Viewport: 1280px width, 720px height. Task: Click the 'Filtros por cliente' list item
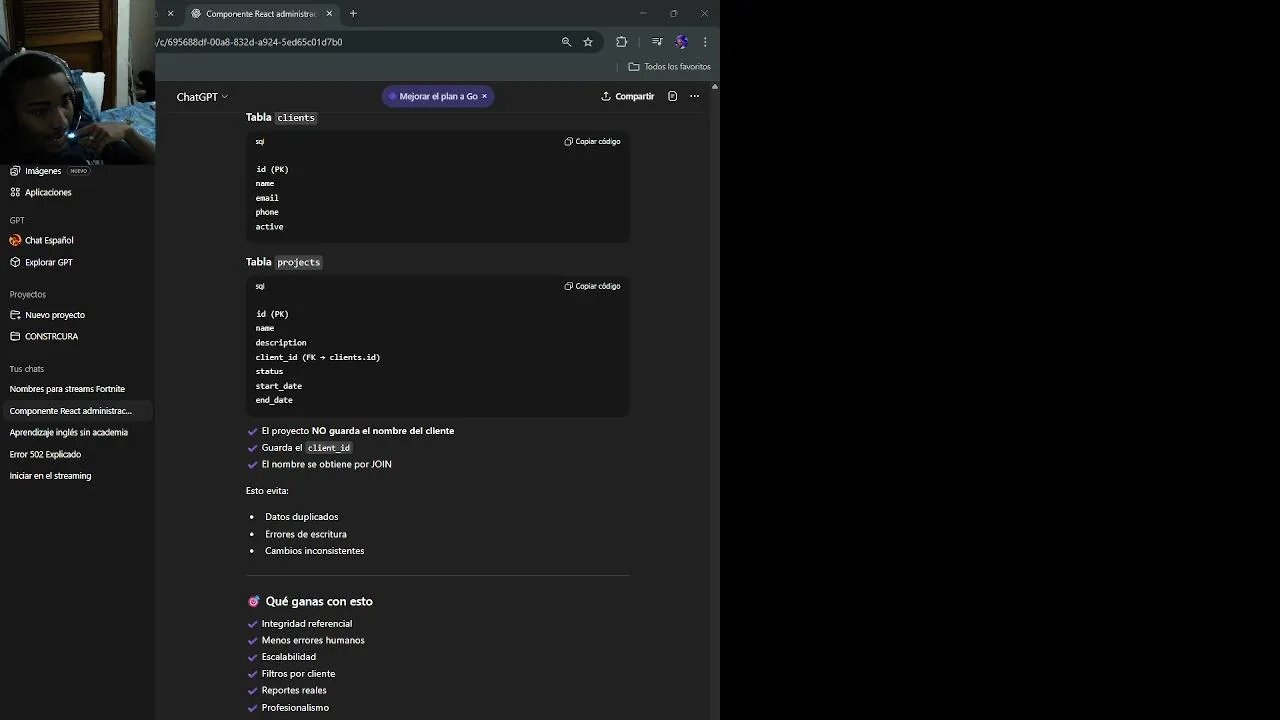click(298, 674)
